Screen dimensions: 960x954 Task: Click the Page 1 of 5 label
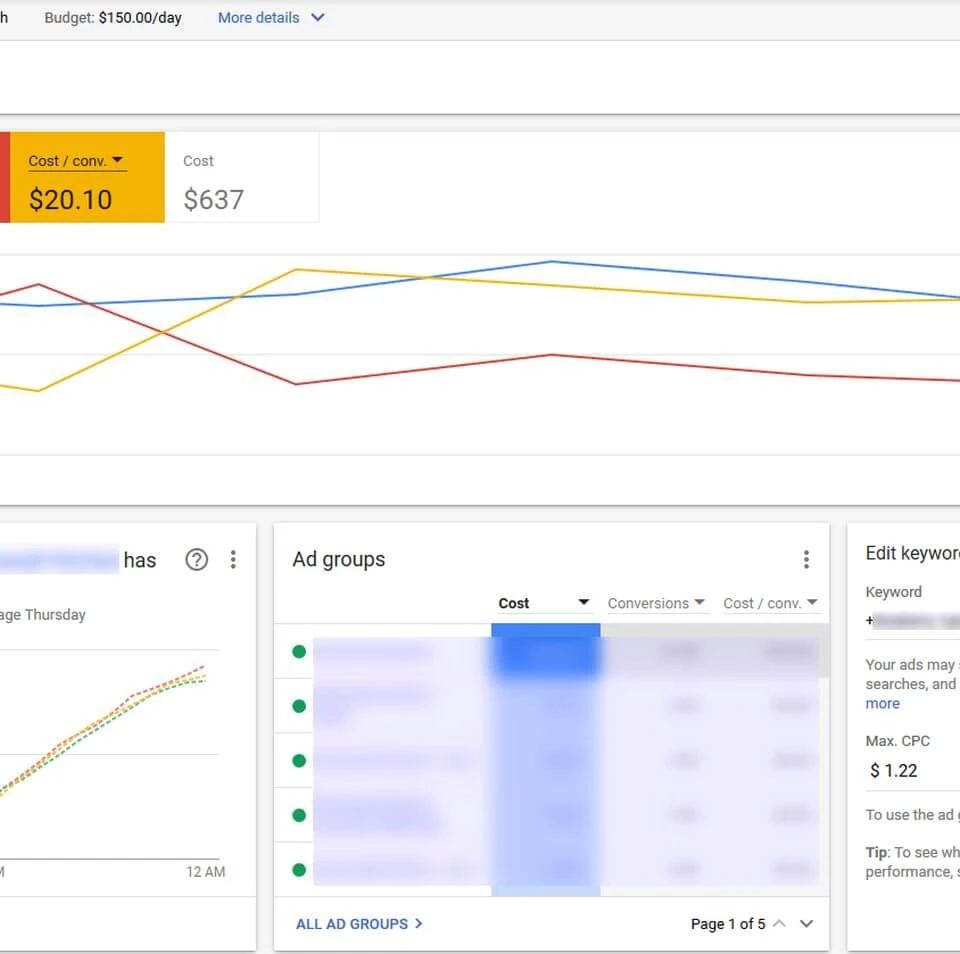point(728,924)
